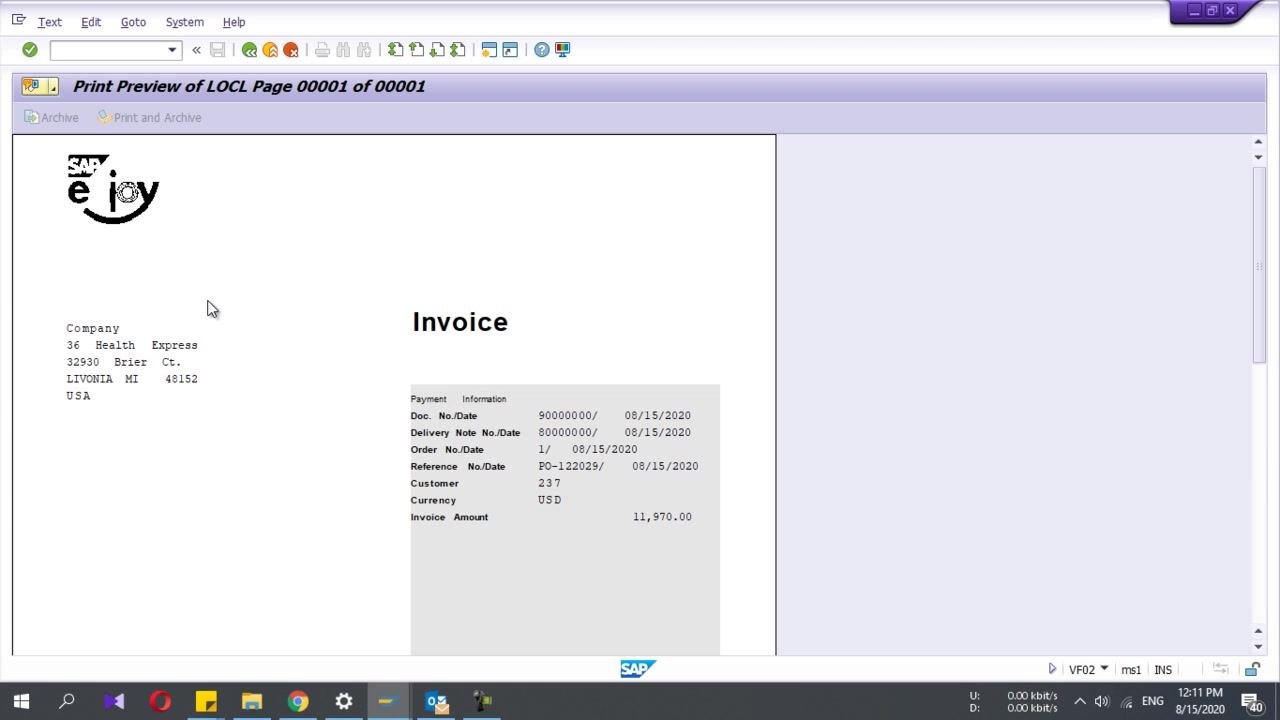Image resolution: width=1280 pixels, height=720 pixels.
Task: Click the Archive button
Action: [x=51, y=118]
